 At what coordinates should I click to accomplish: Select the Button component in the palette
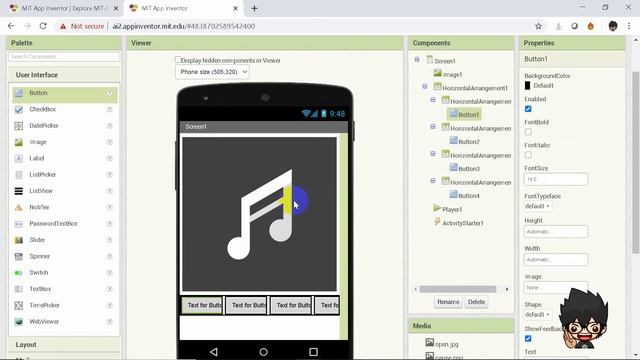[64, 93]
